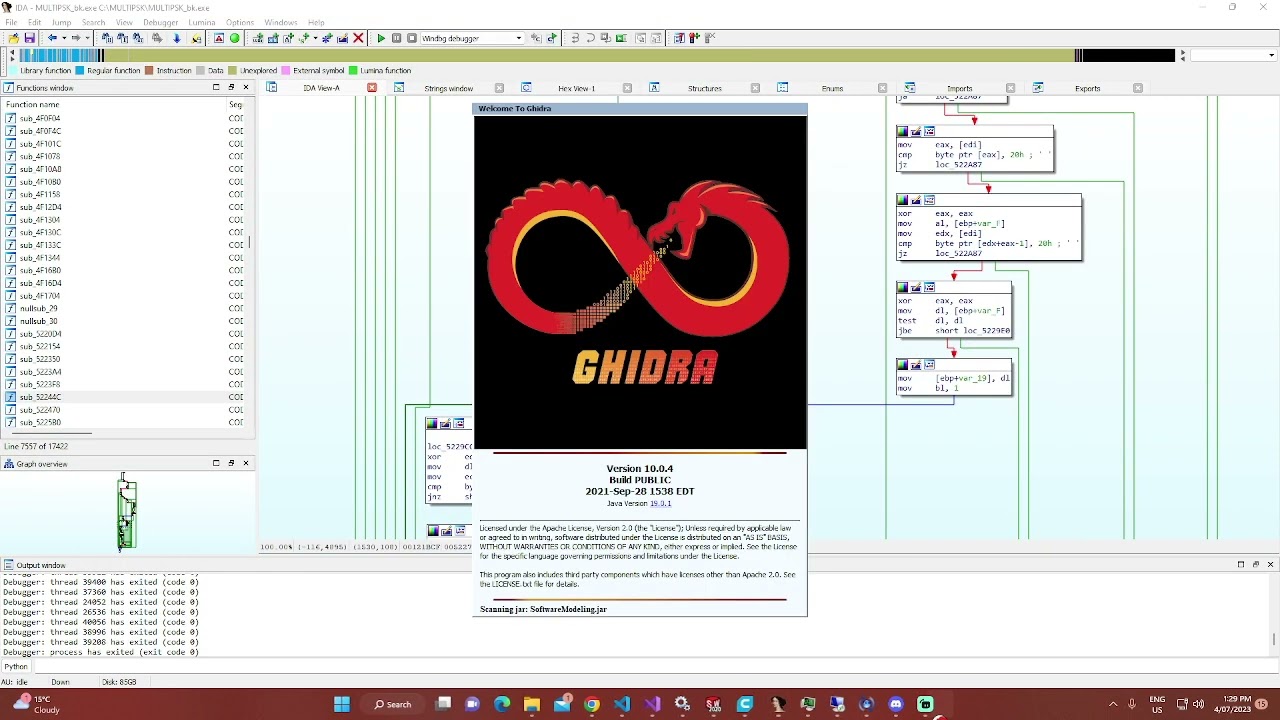The width and height of the screenshot is (1280, 720).
Task: Click the navigation band overview bar
Action: tap(596, 56)
